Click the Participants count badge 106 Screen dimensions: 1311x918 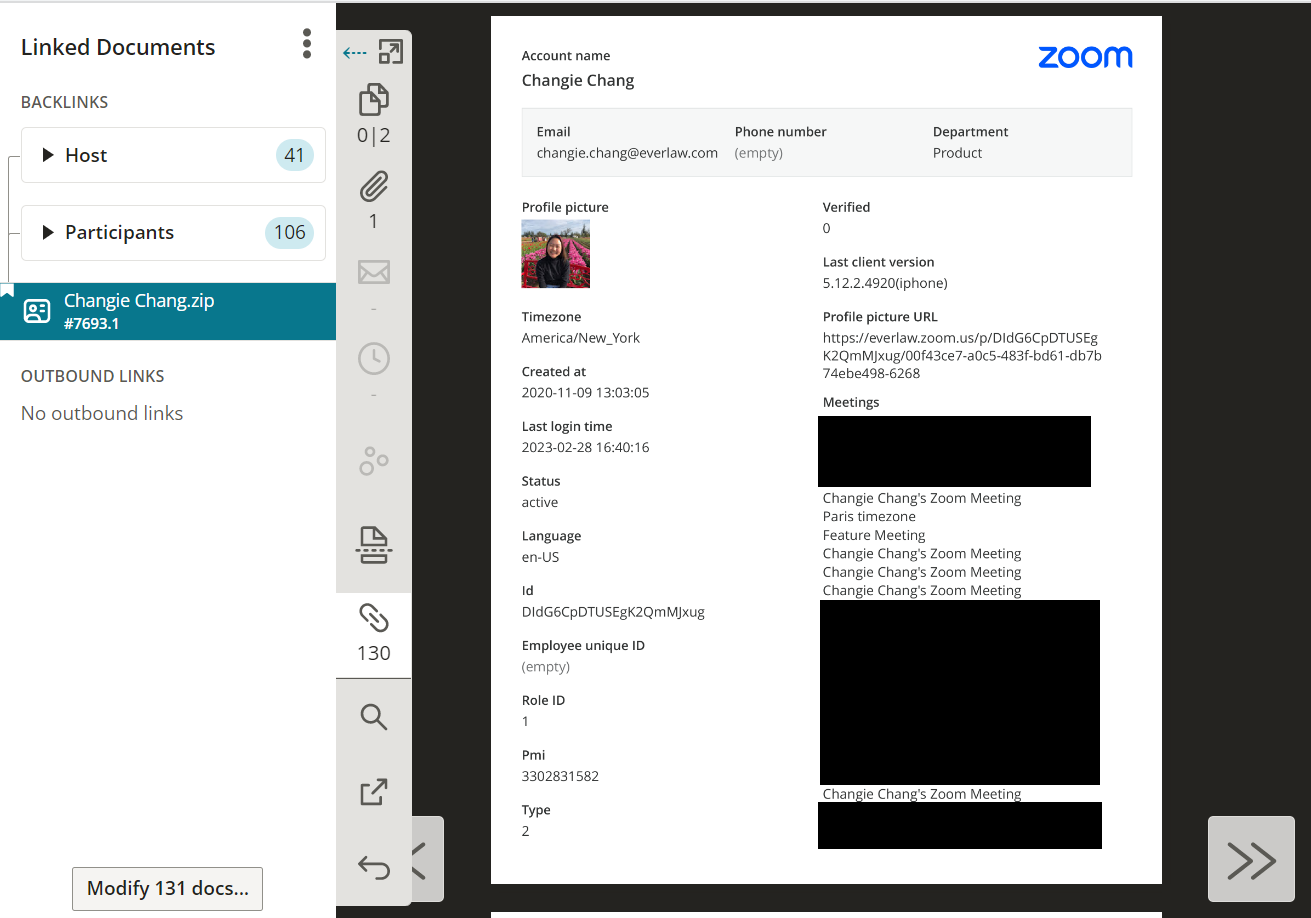point(289,232)
